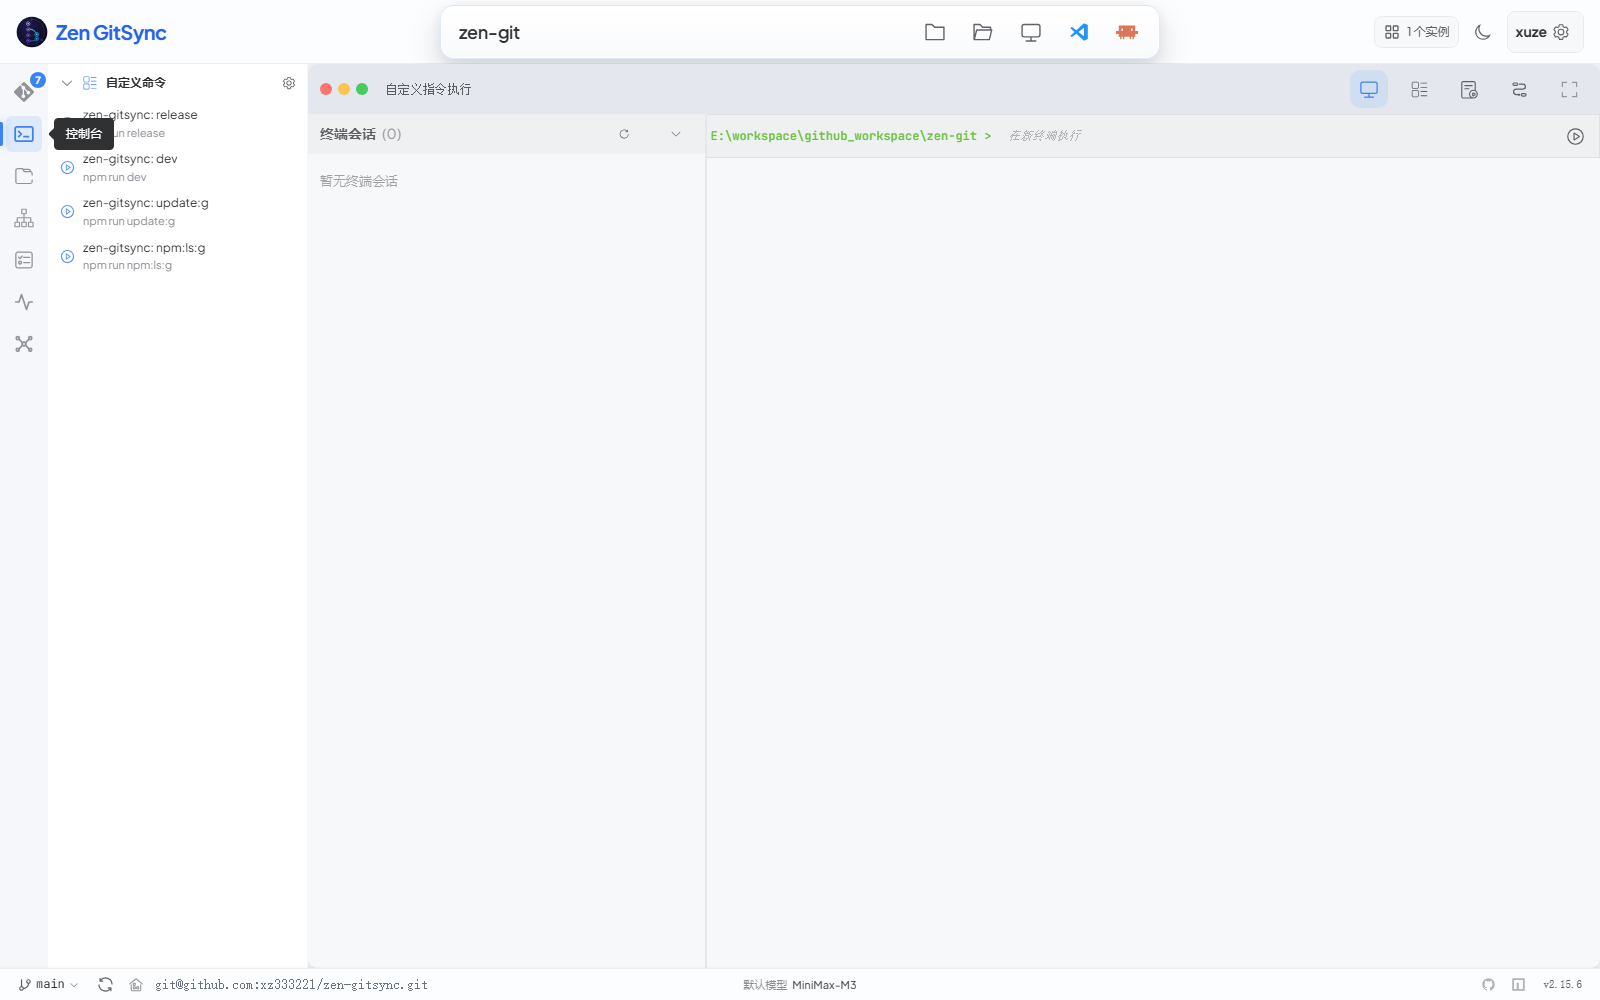This screenshot has height=1000, width=1600.
Task: Click the closed folder icon in project bar
Action: [x=935, y=32]
